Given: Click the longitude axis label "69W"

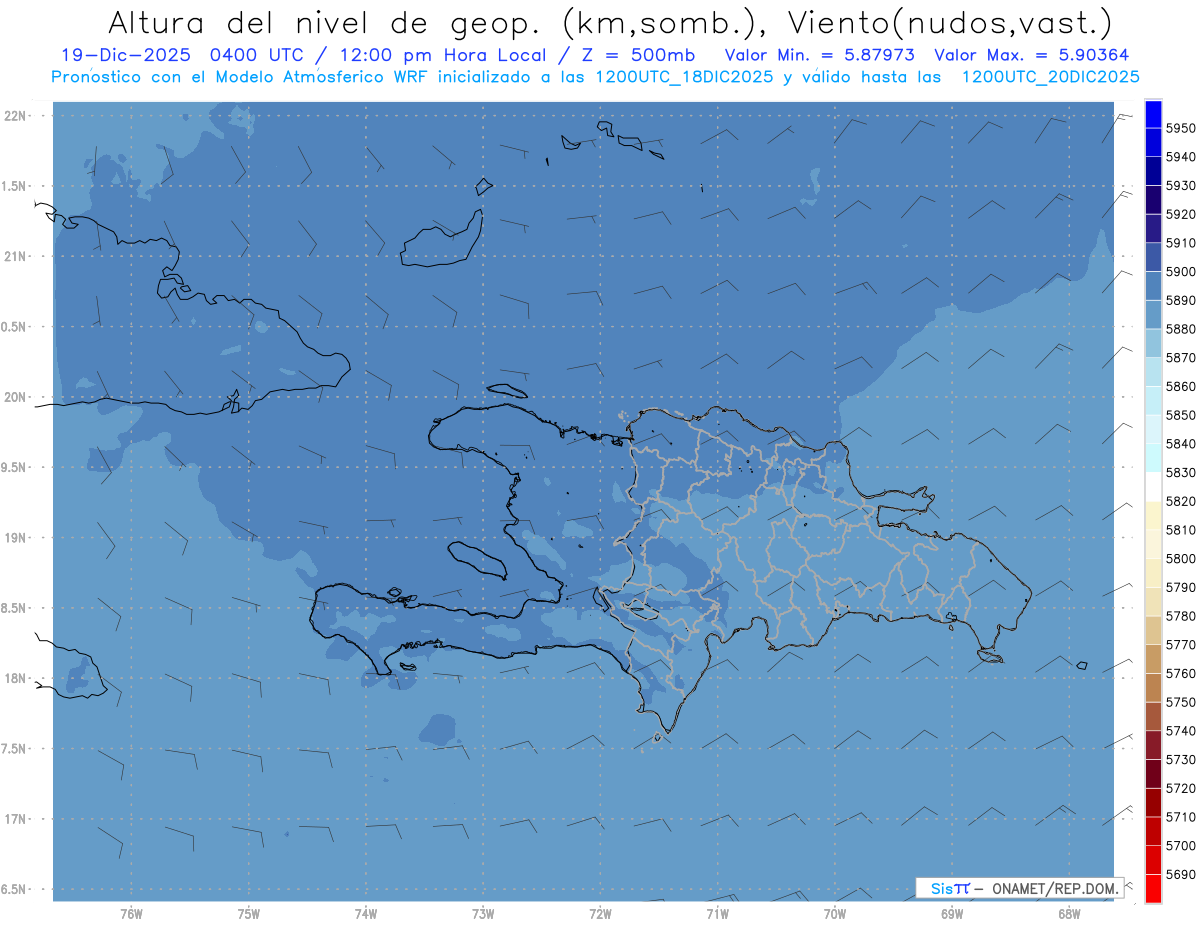Looking at the screenshot, I should 952,915.
